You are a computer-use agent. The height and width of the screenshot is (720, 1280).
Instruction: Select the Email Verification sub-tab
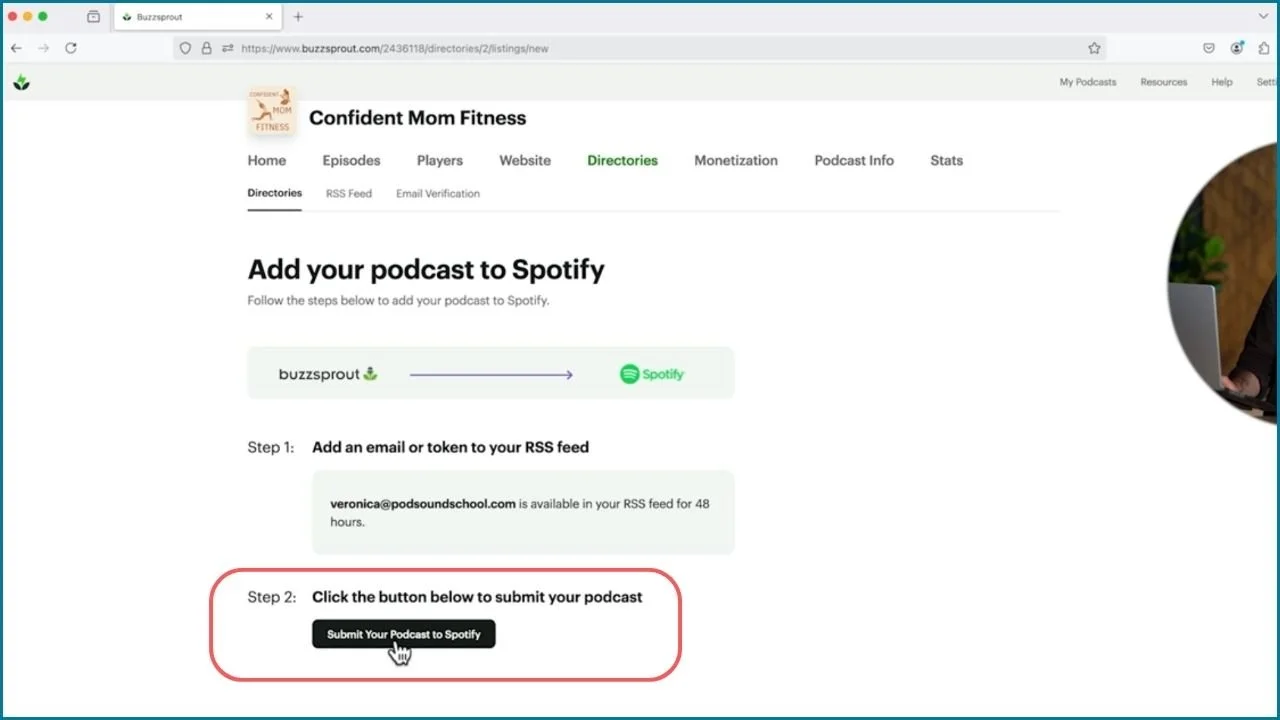pyautogui.click(x=438, y=194)
